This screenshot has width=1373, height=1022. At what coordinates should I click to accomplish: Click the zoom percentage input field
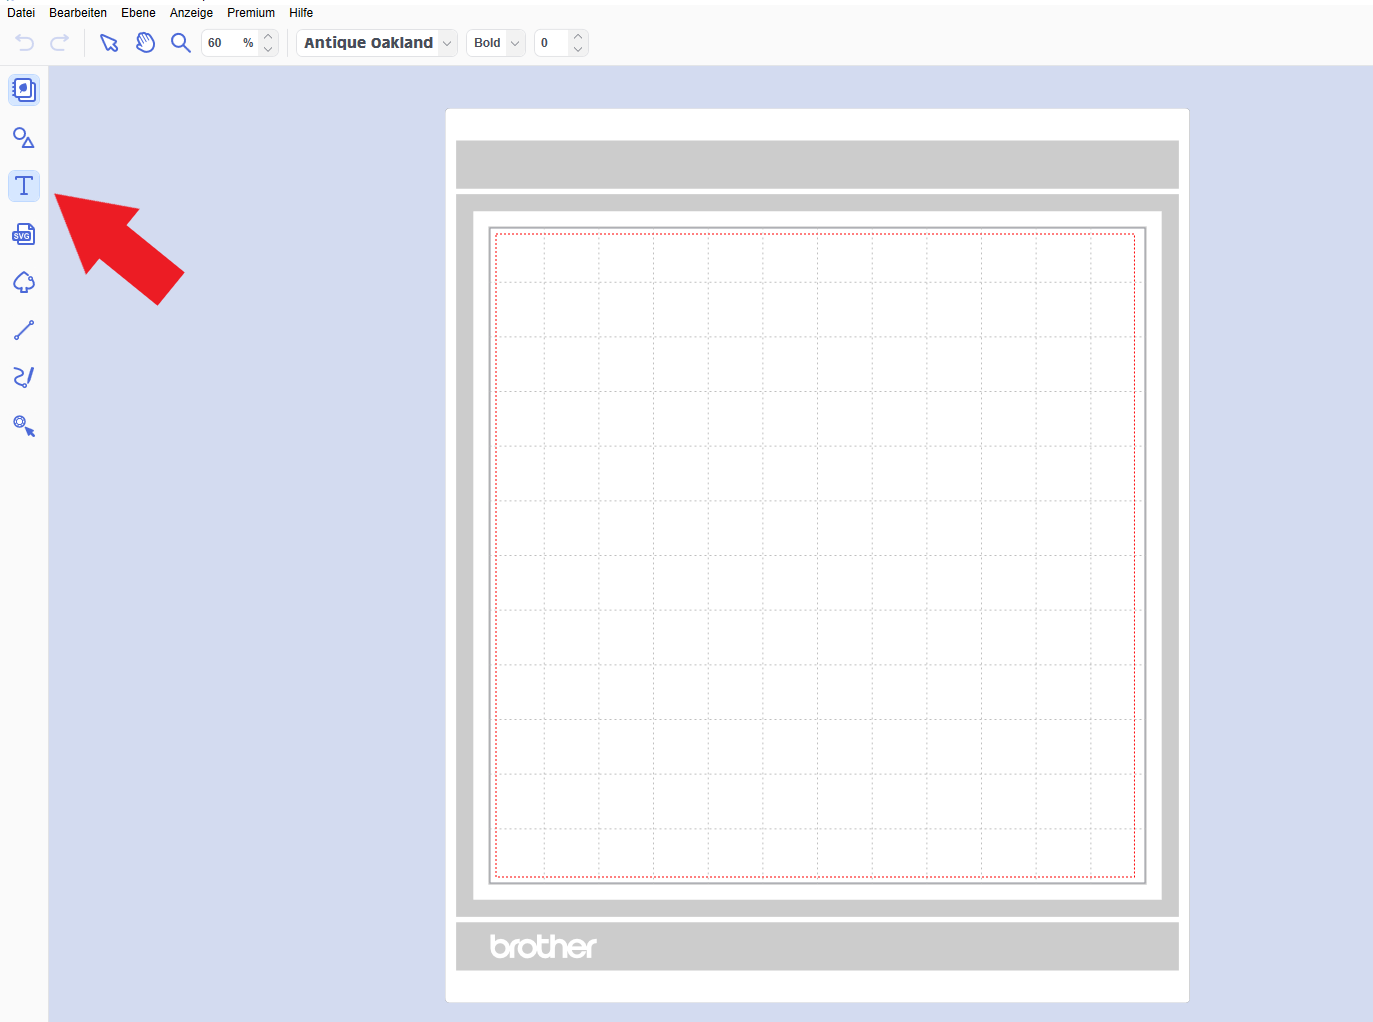click(222, 43)
